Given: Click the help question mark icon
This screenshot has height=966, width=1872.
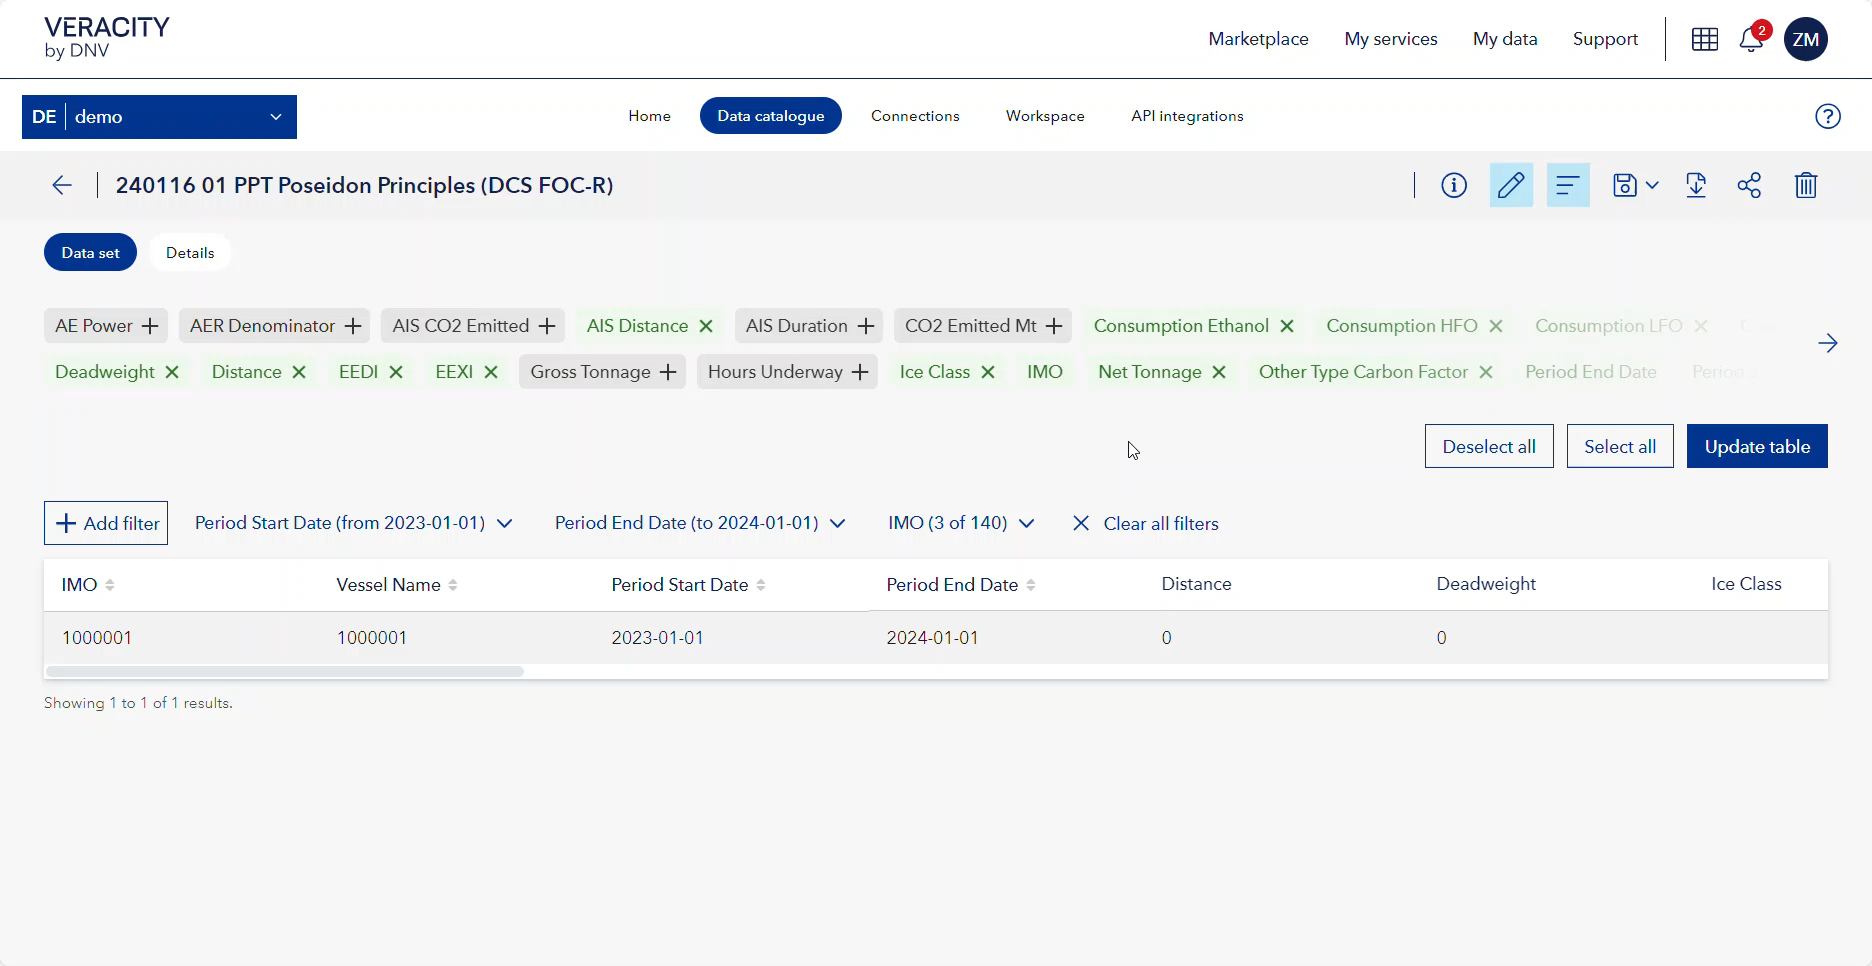Looking at the screenshot, I should click(x=1828, y=116).
